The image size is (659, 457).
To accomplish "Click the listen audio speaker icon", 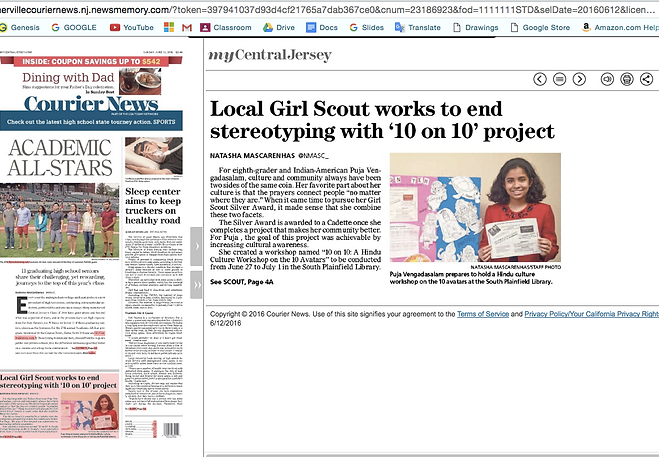I will (x=607, y=79).
